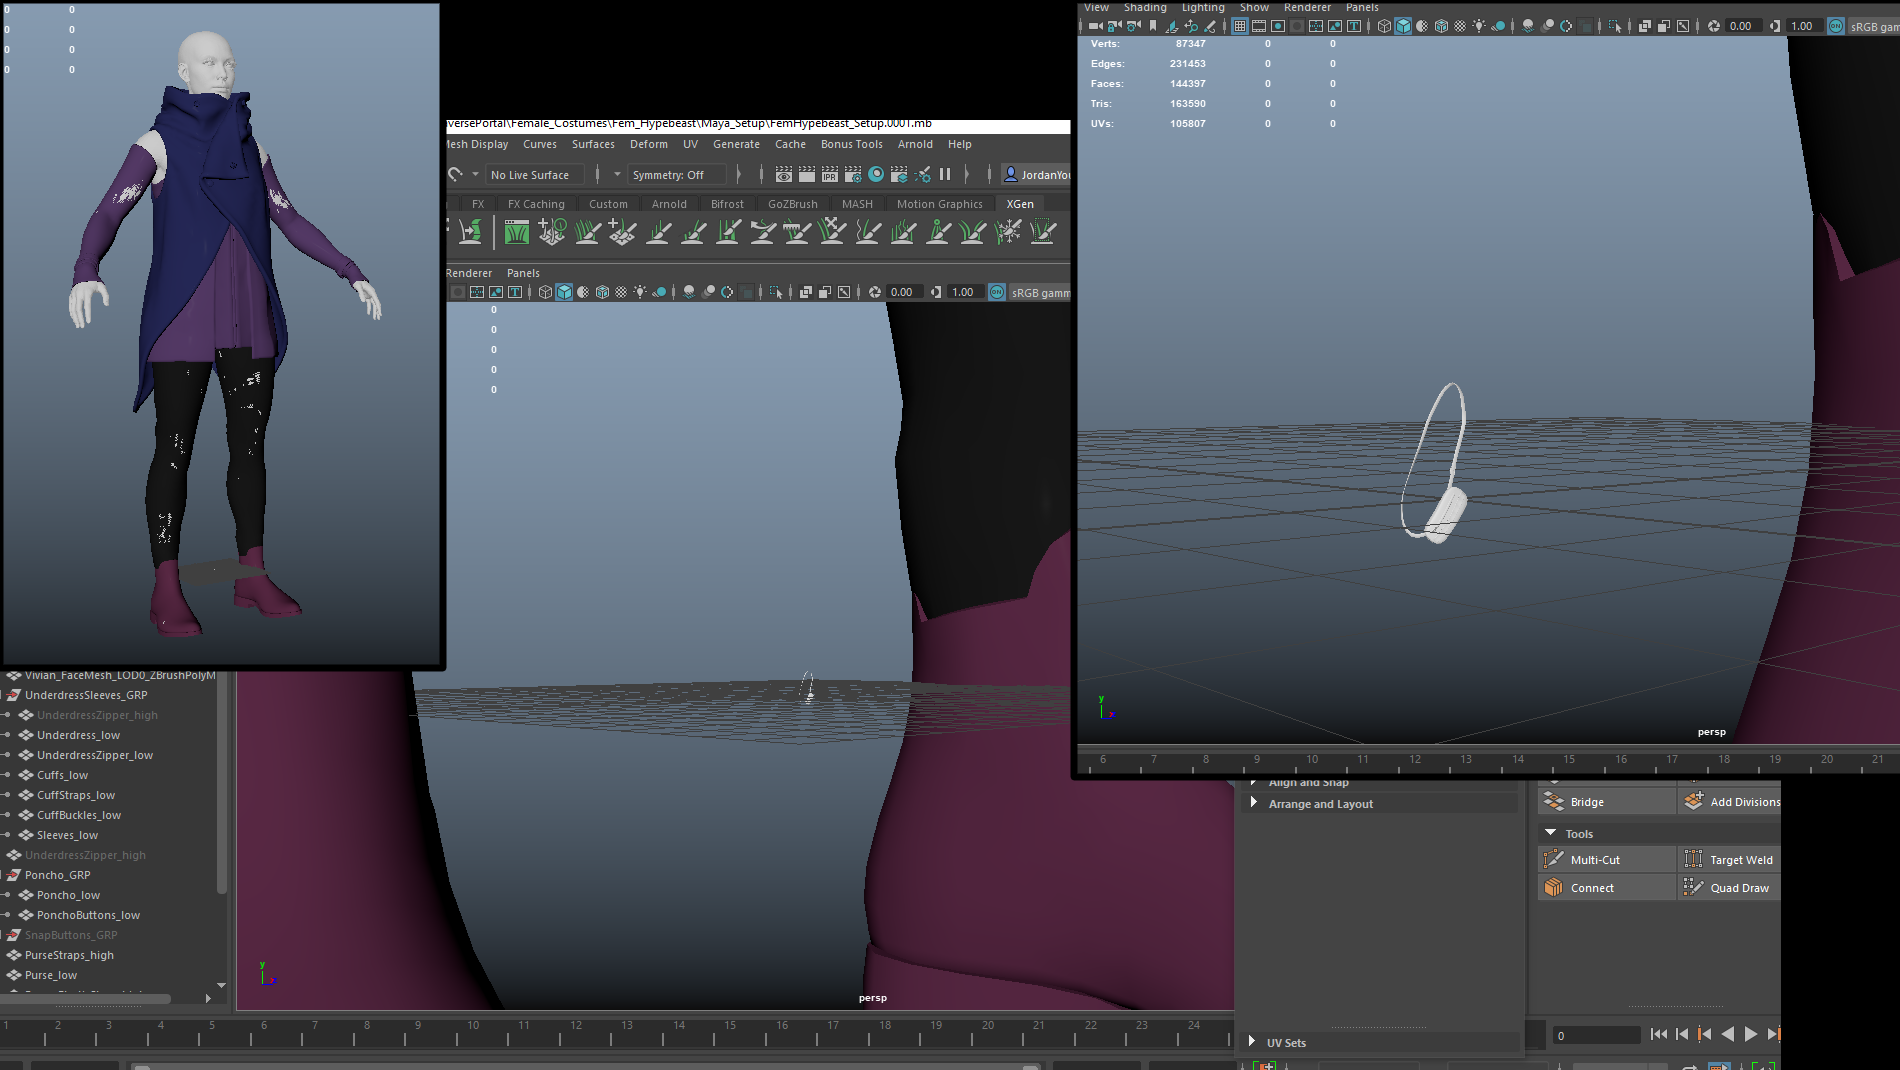Switch to the Motion Graphics shelf tab

939,203
